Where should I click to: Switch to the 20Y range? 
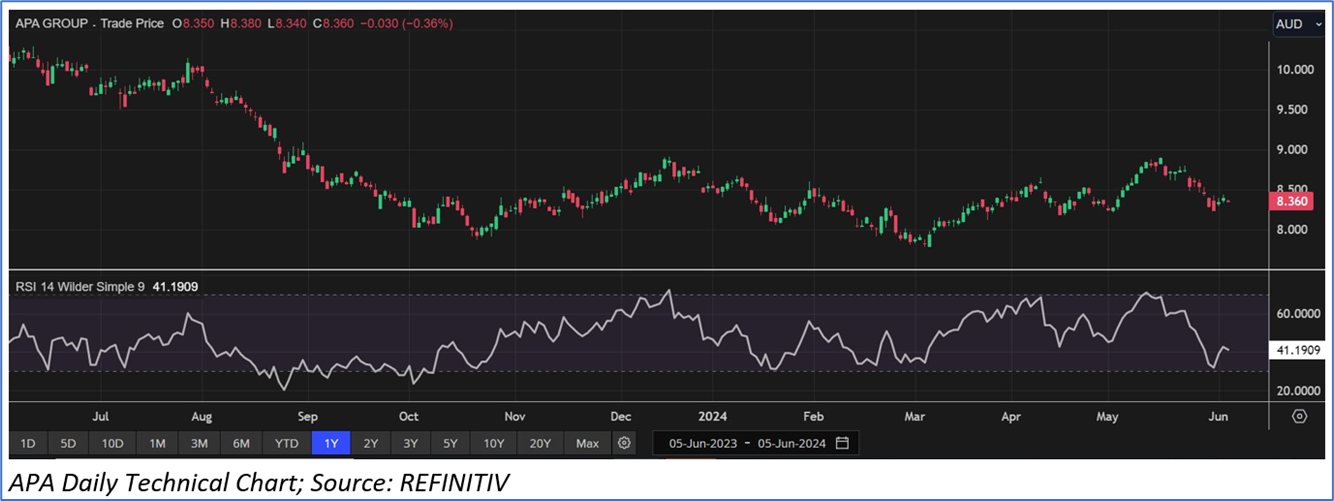coord(540,443)
